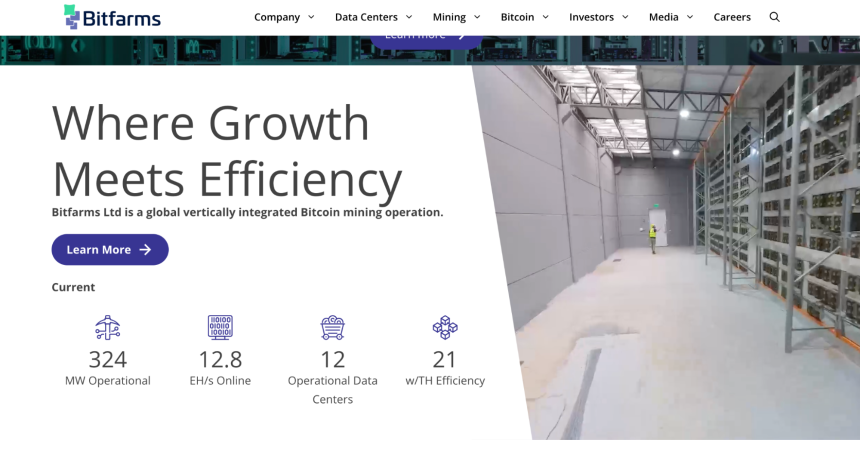Open the Media menu item
Viewport: 860px width, 449px height.
[664, 17]
